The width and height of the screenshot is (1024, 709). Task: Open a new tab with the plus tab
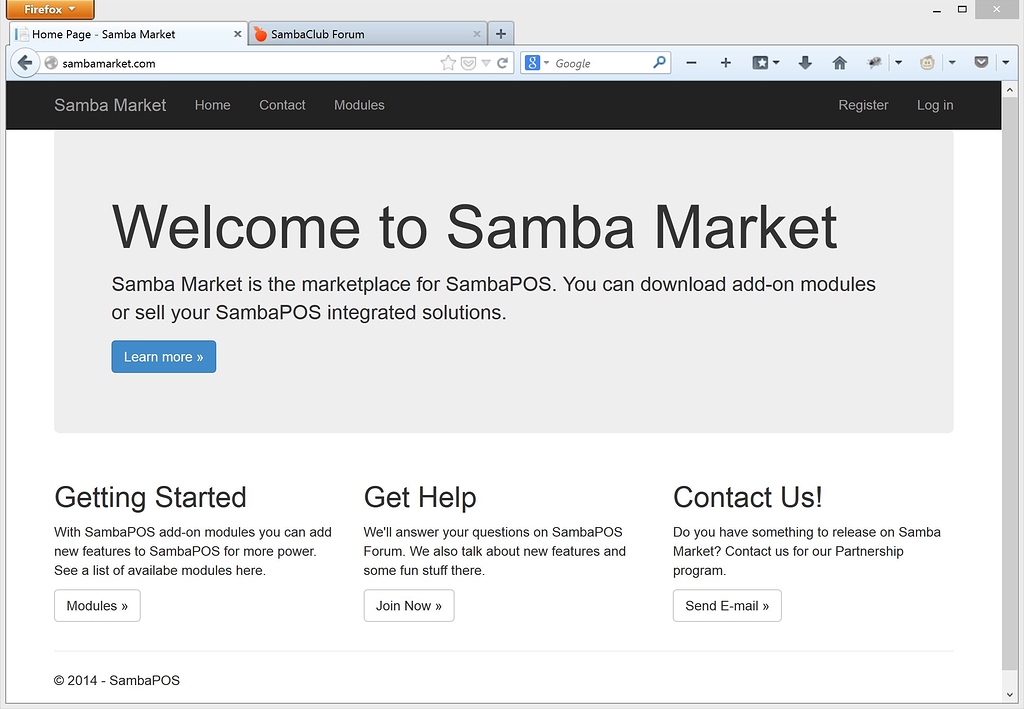(x=500, y=32)
